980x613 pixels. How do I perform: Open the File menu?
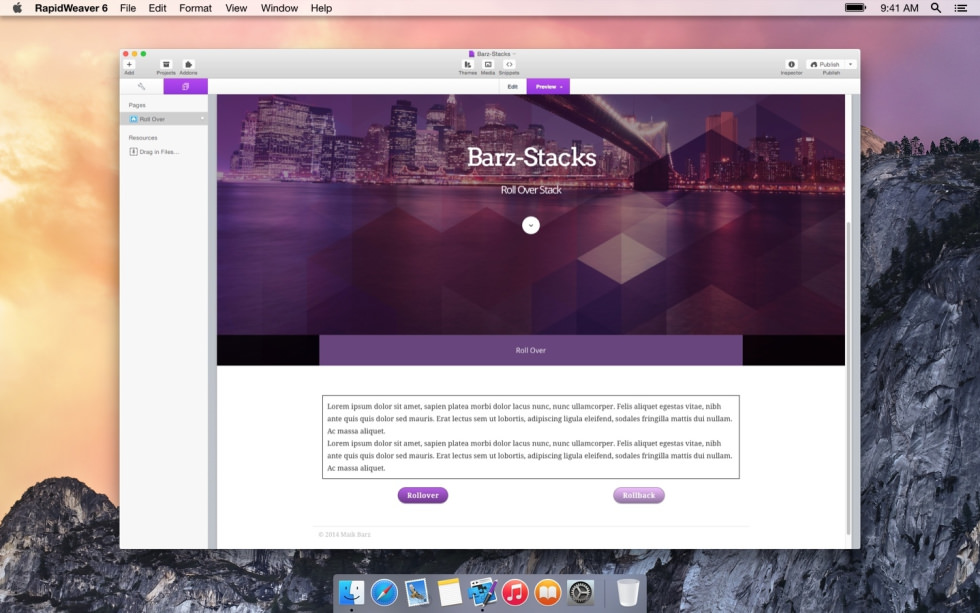(x=128, y=8)
